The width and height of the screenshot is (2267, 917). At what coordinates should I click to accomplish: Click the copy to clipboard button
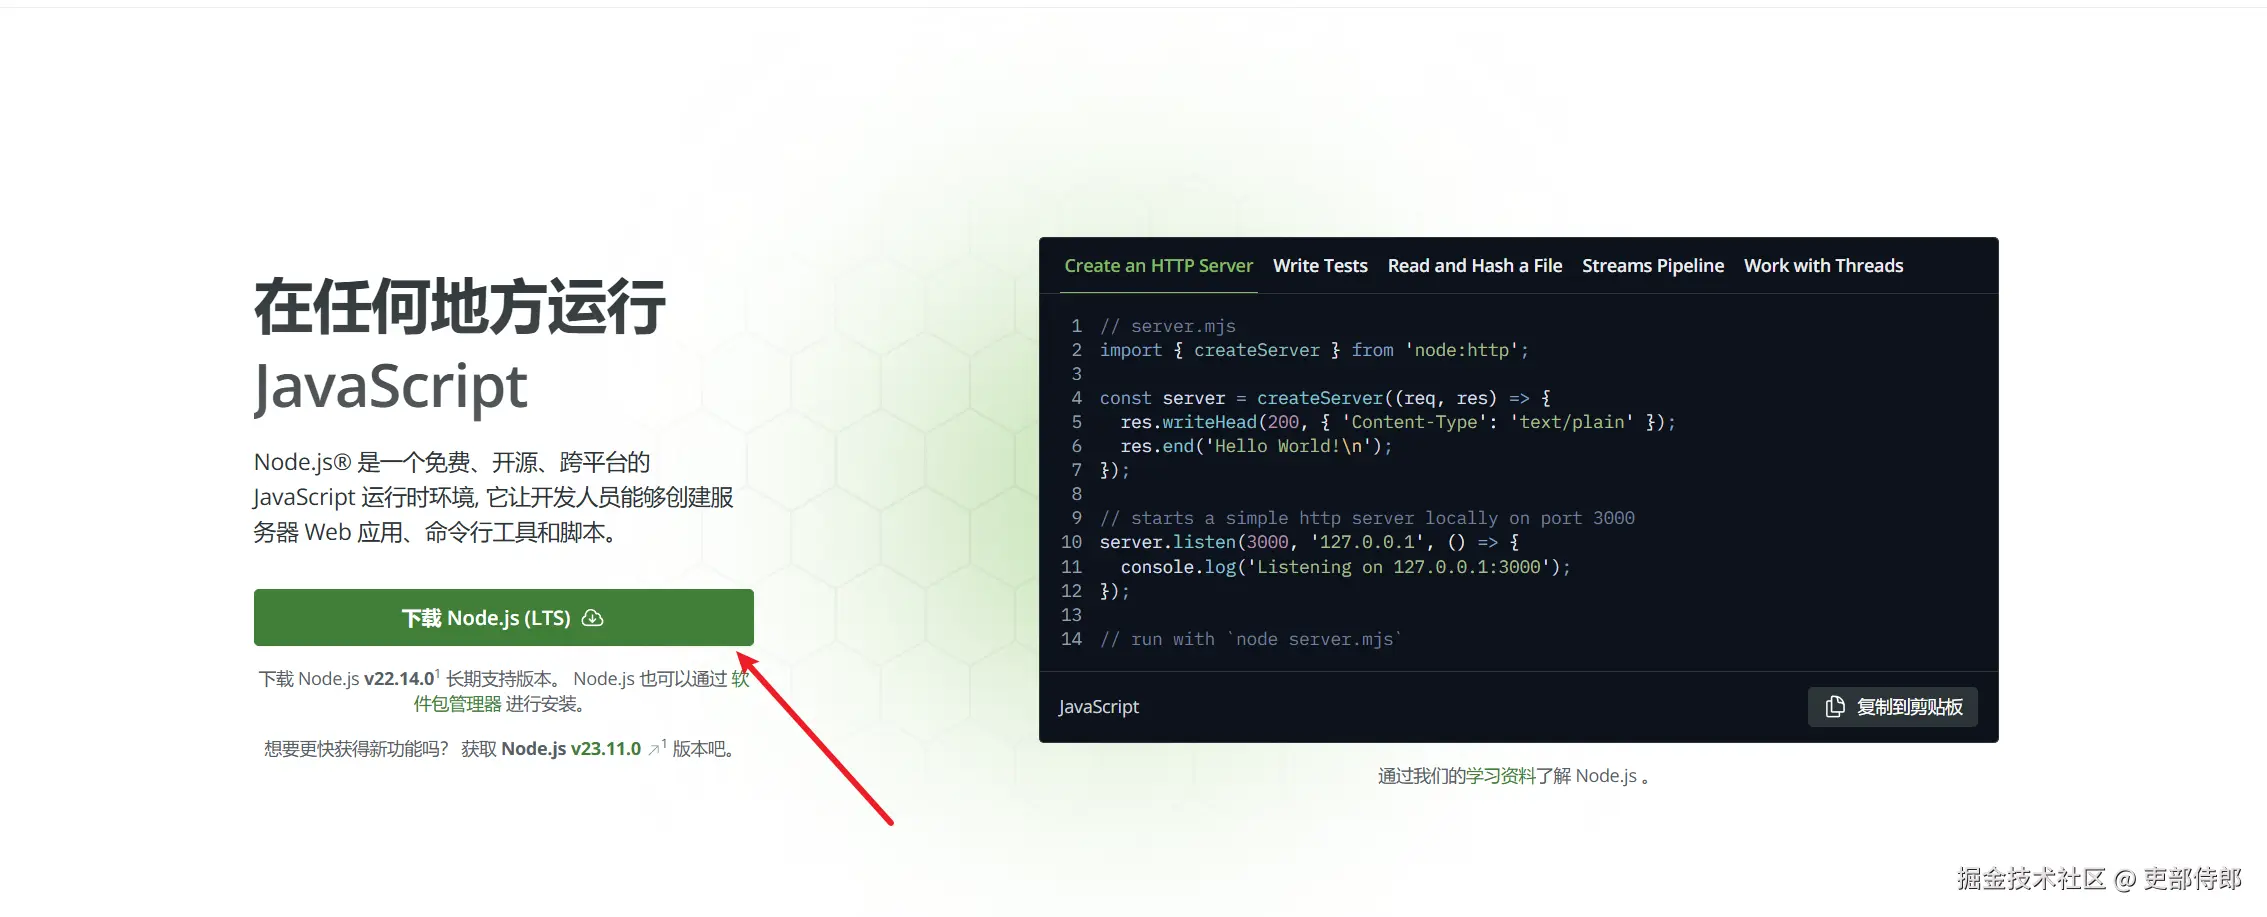1892,707
